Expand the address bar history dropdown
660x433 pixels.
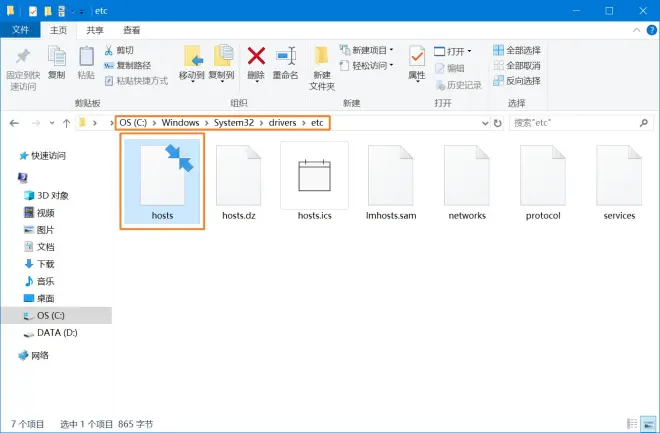click(485, 123)
